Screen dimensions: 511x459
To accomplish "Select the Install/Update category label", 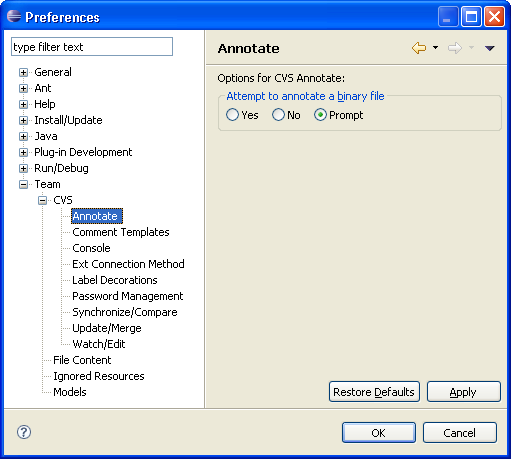I will pyautogui.click(x=68, y=120).
